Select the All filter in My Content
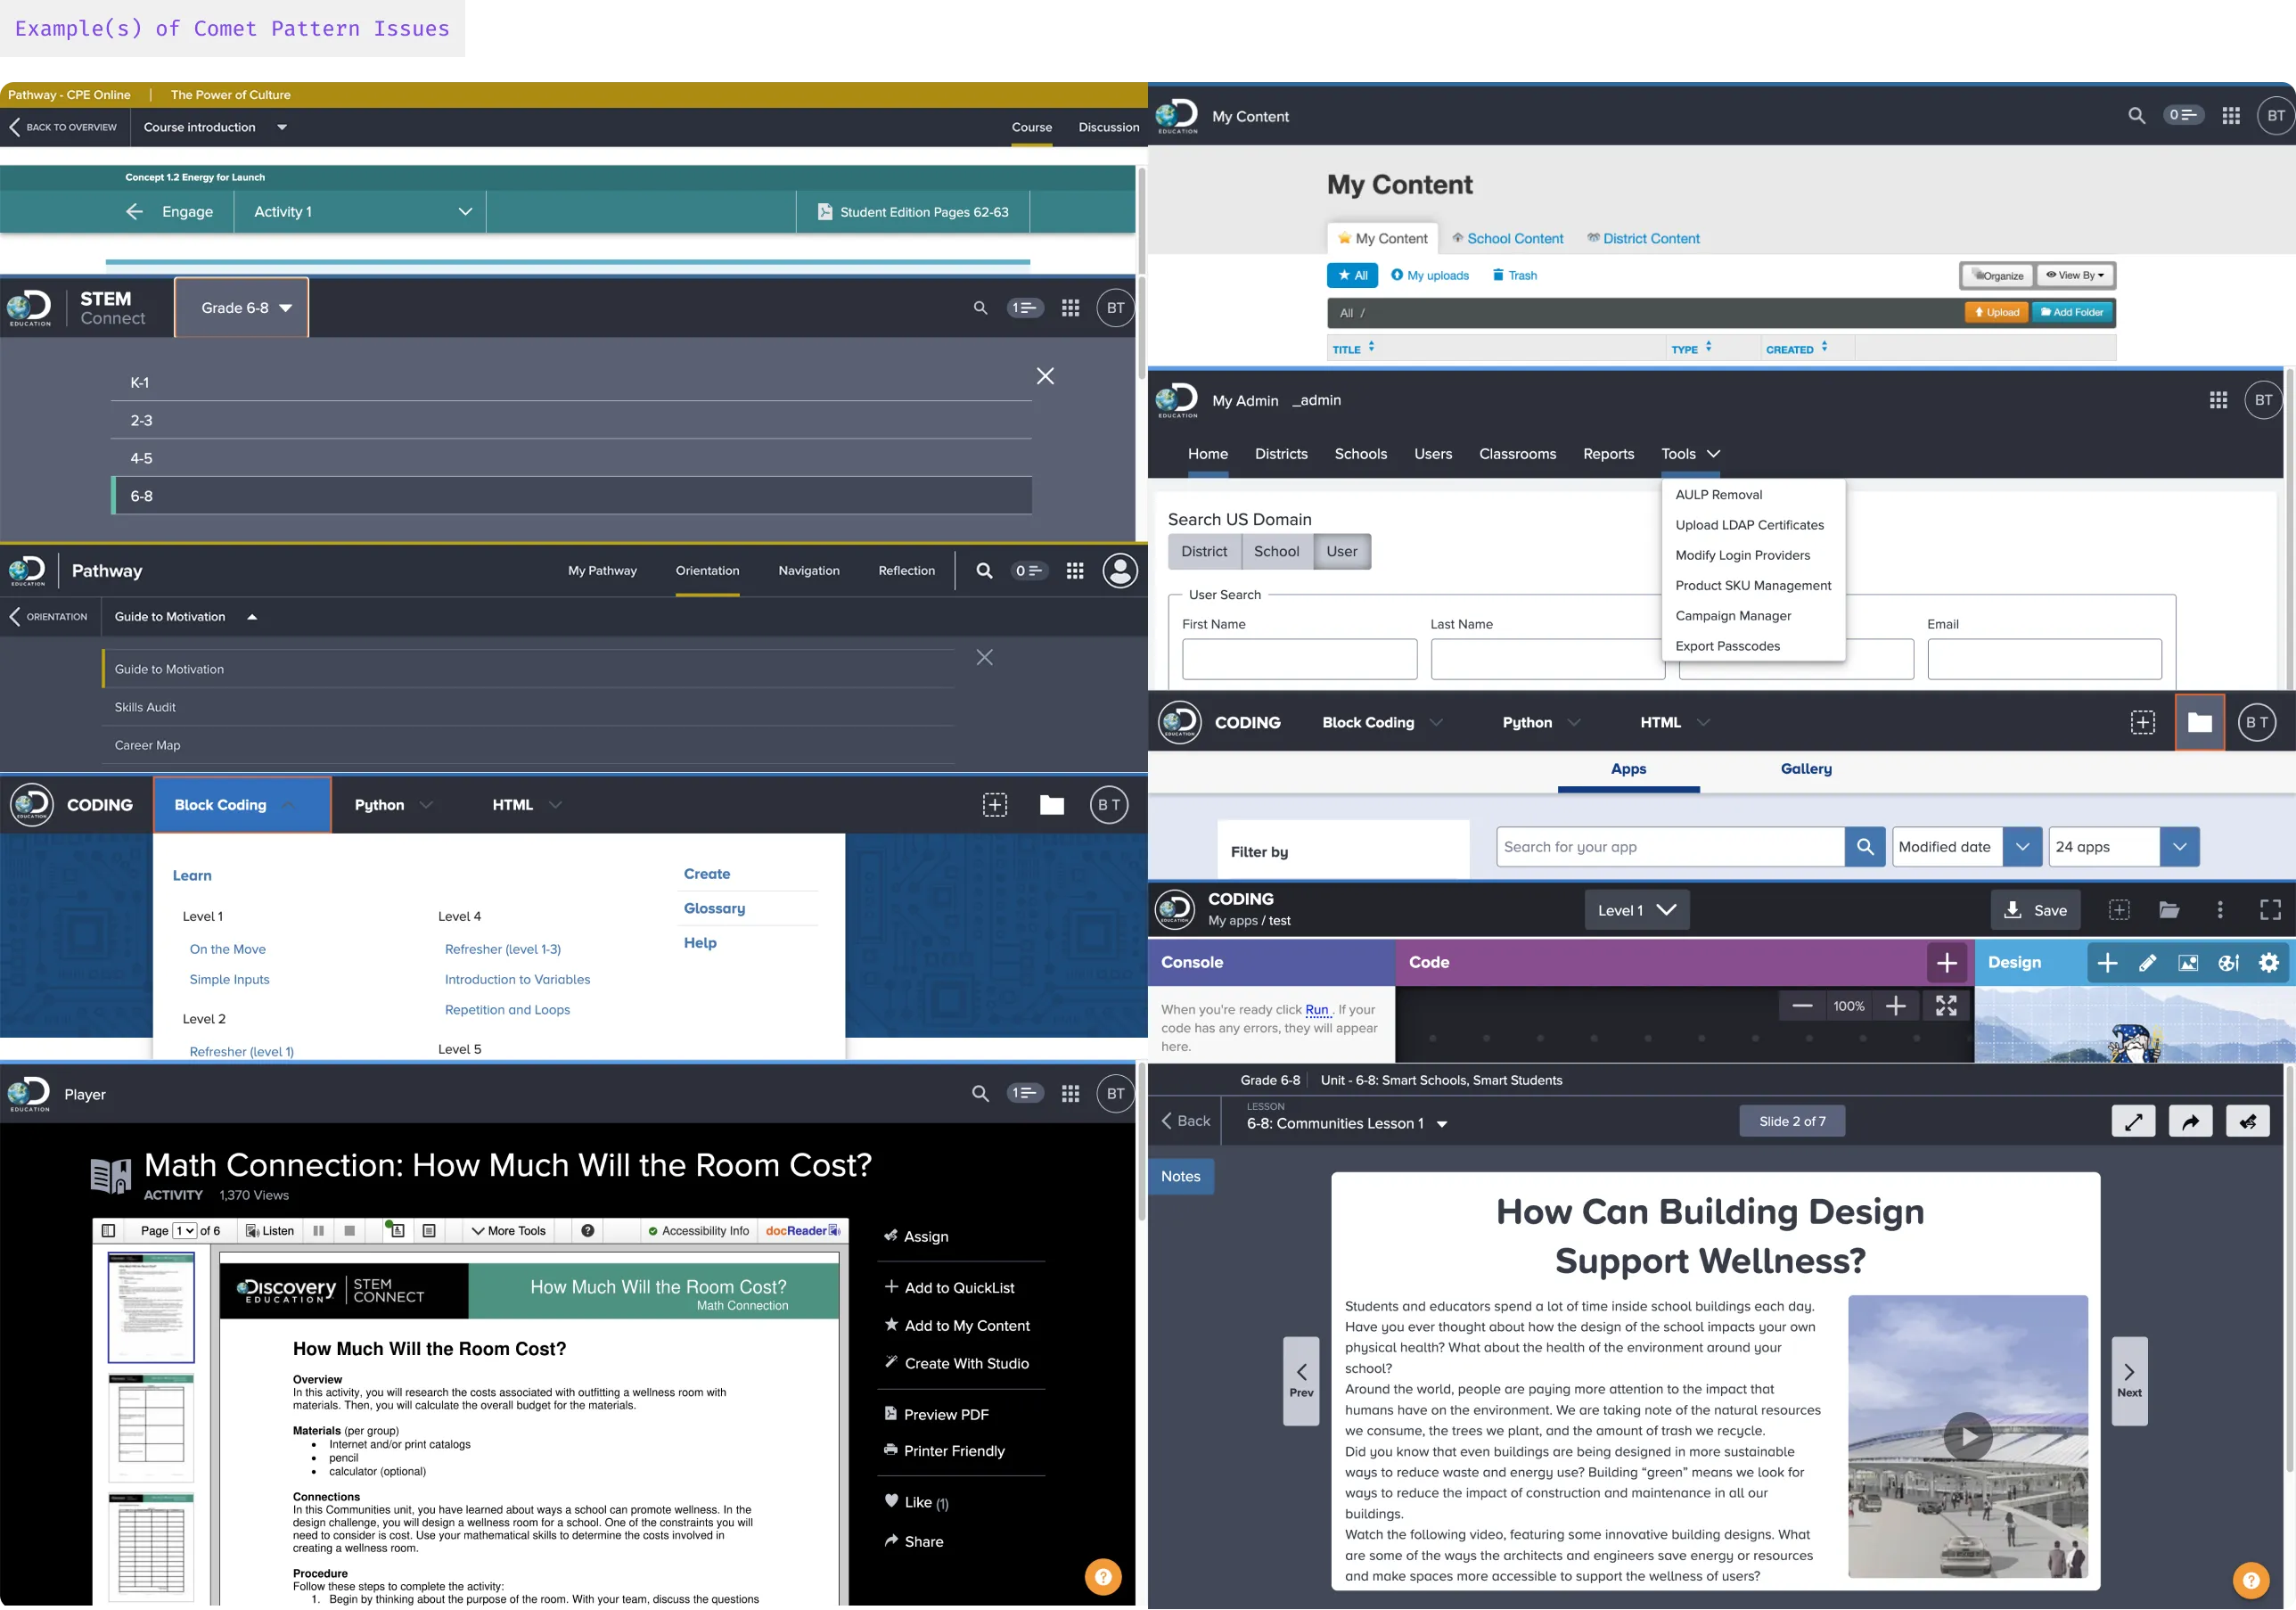Screen dimensions: 2296x1610 point(1352,275)
